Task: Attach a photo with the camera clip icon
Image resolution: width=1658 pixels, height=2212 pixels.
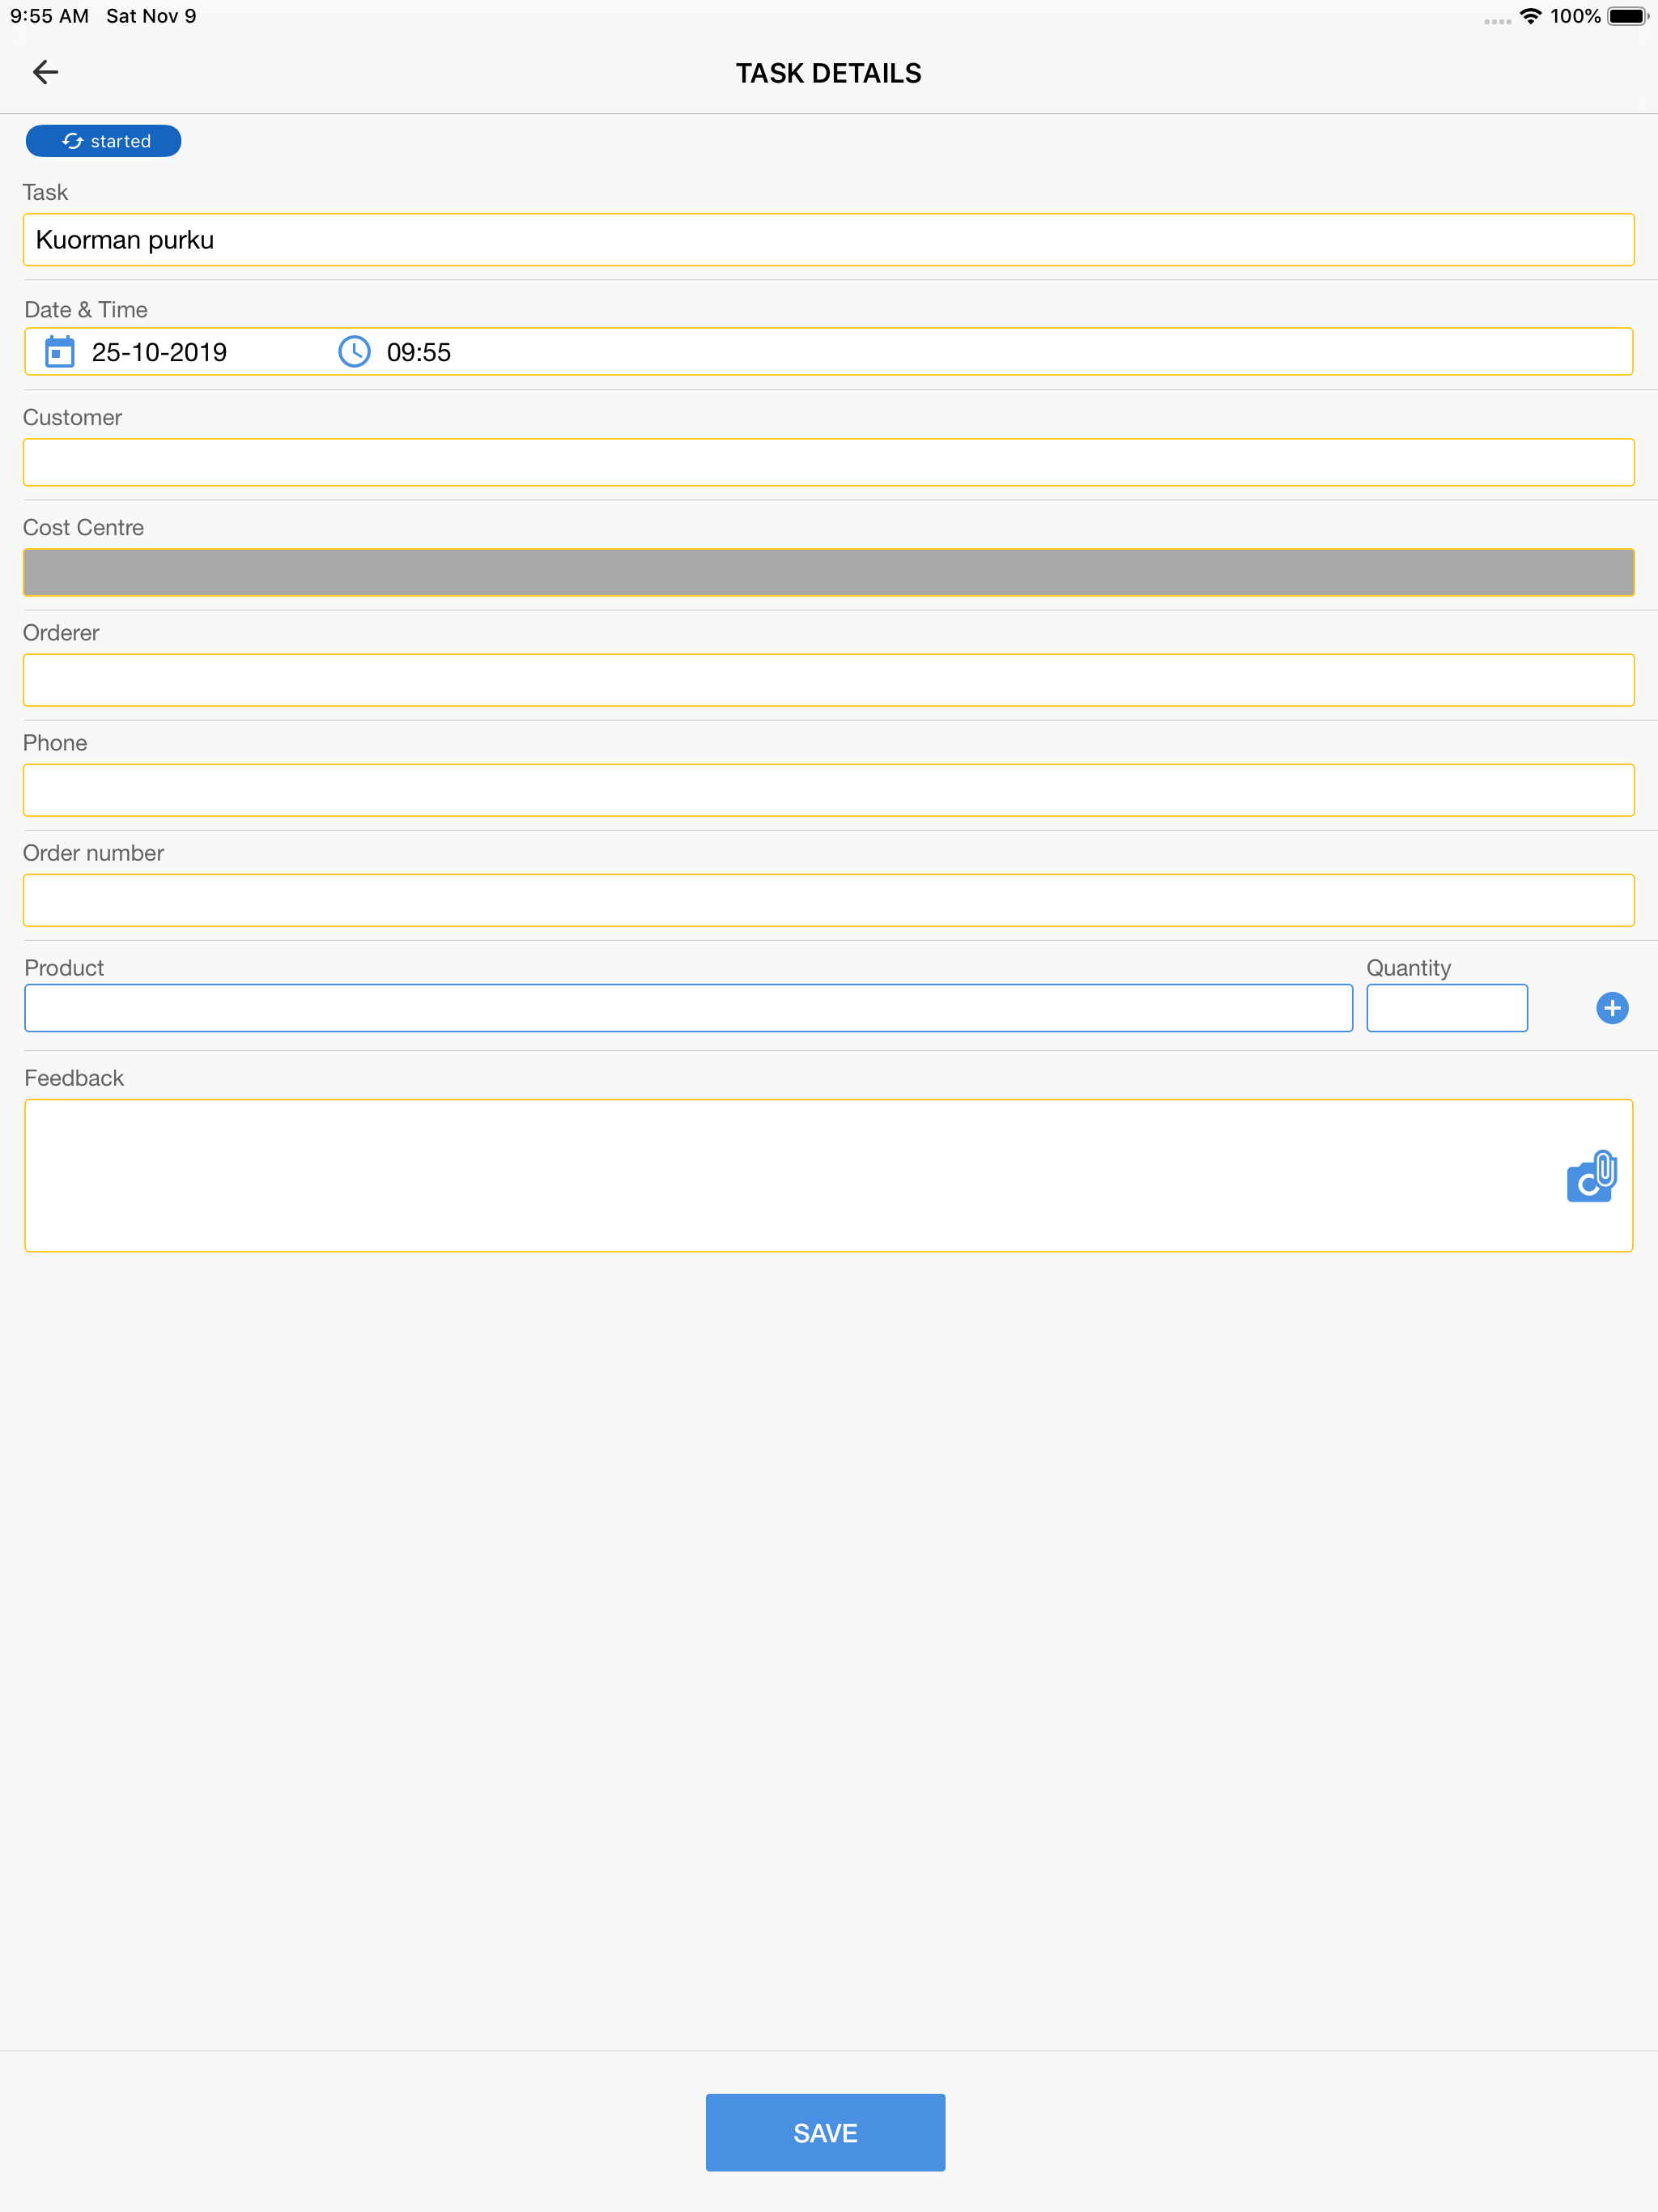Action: click(x=1592, y=1176)
